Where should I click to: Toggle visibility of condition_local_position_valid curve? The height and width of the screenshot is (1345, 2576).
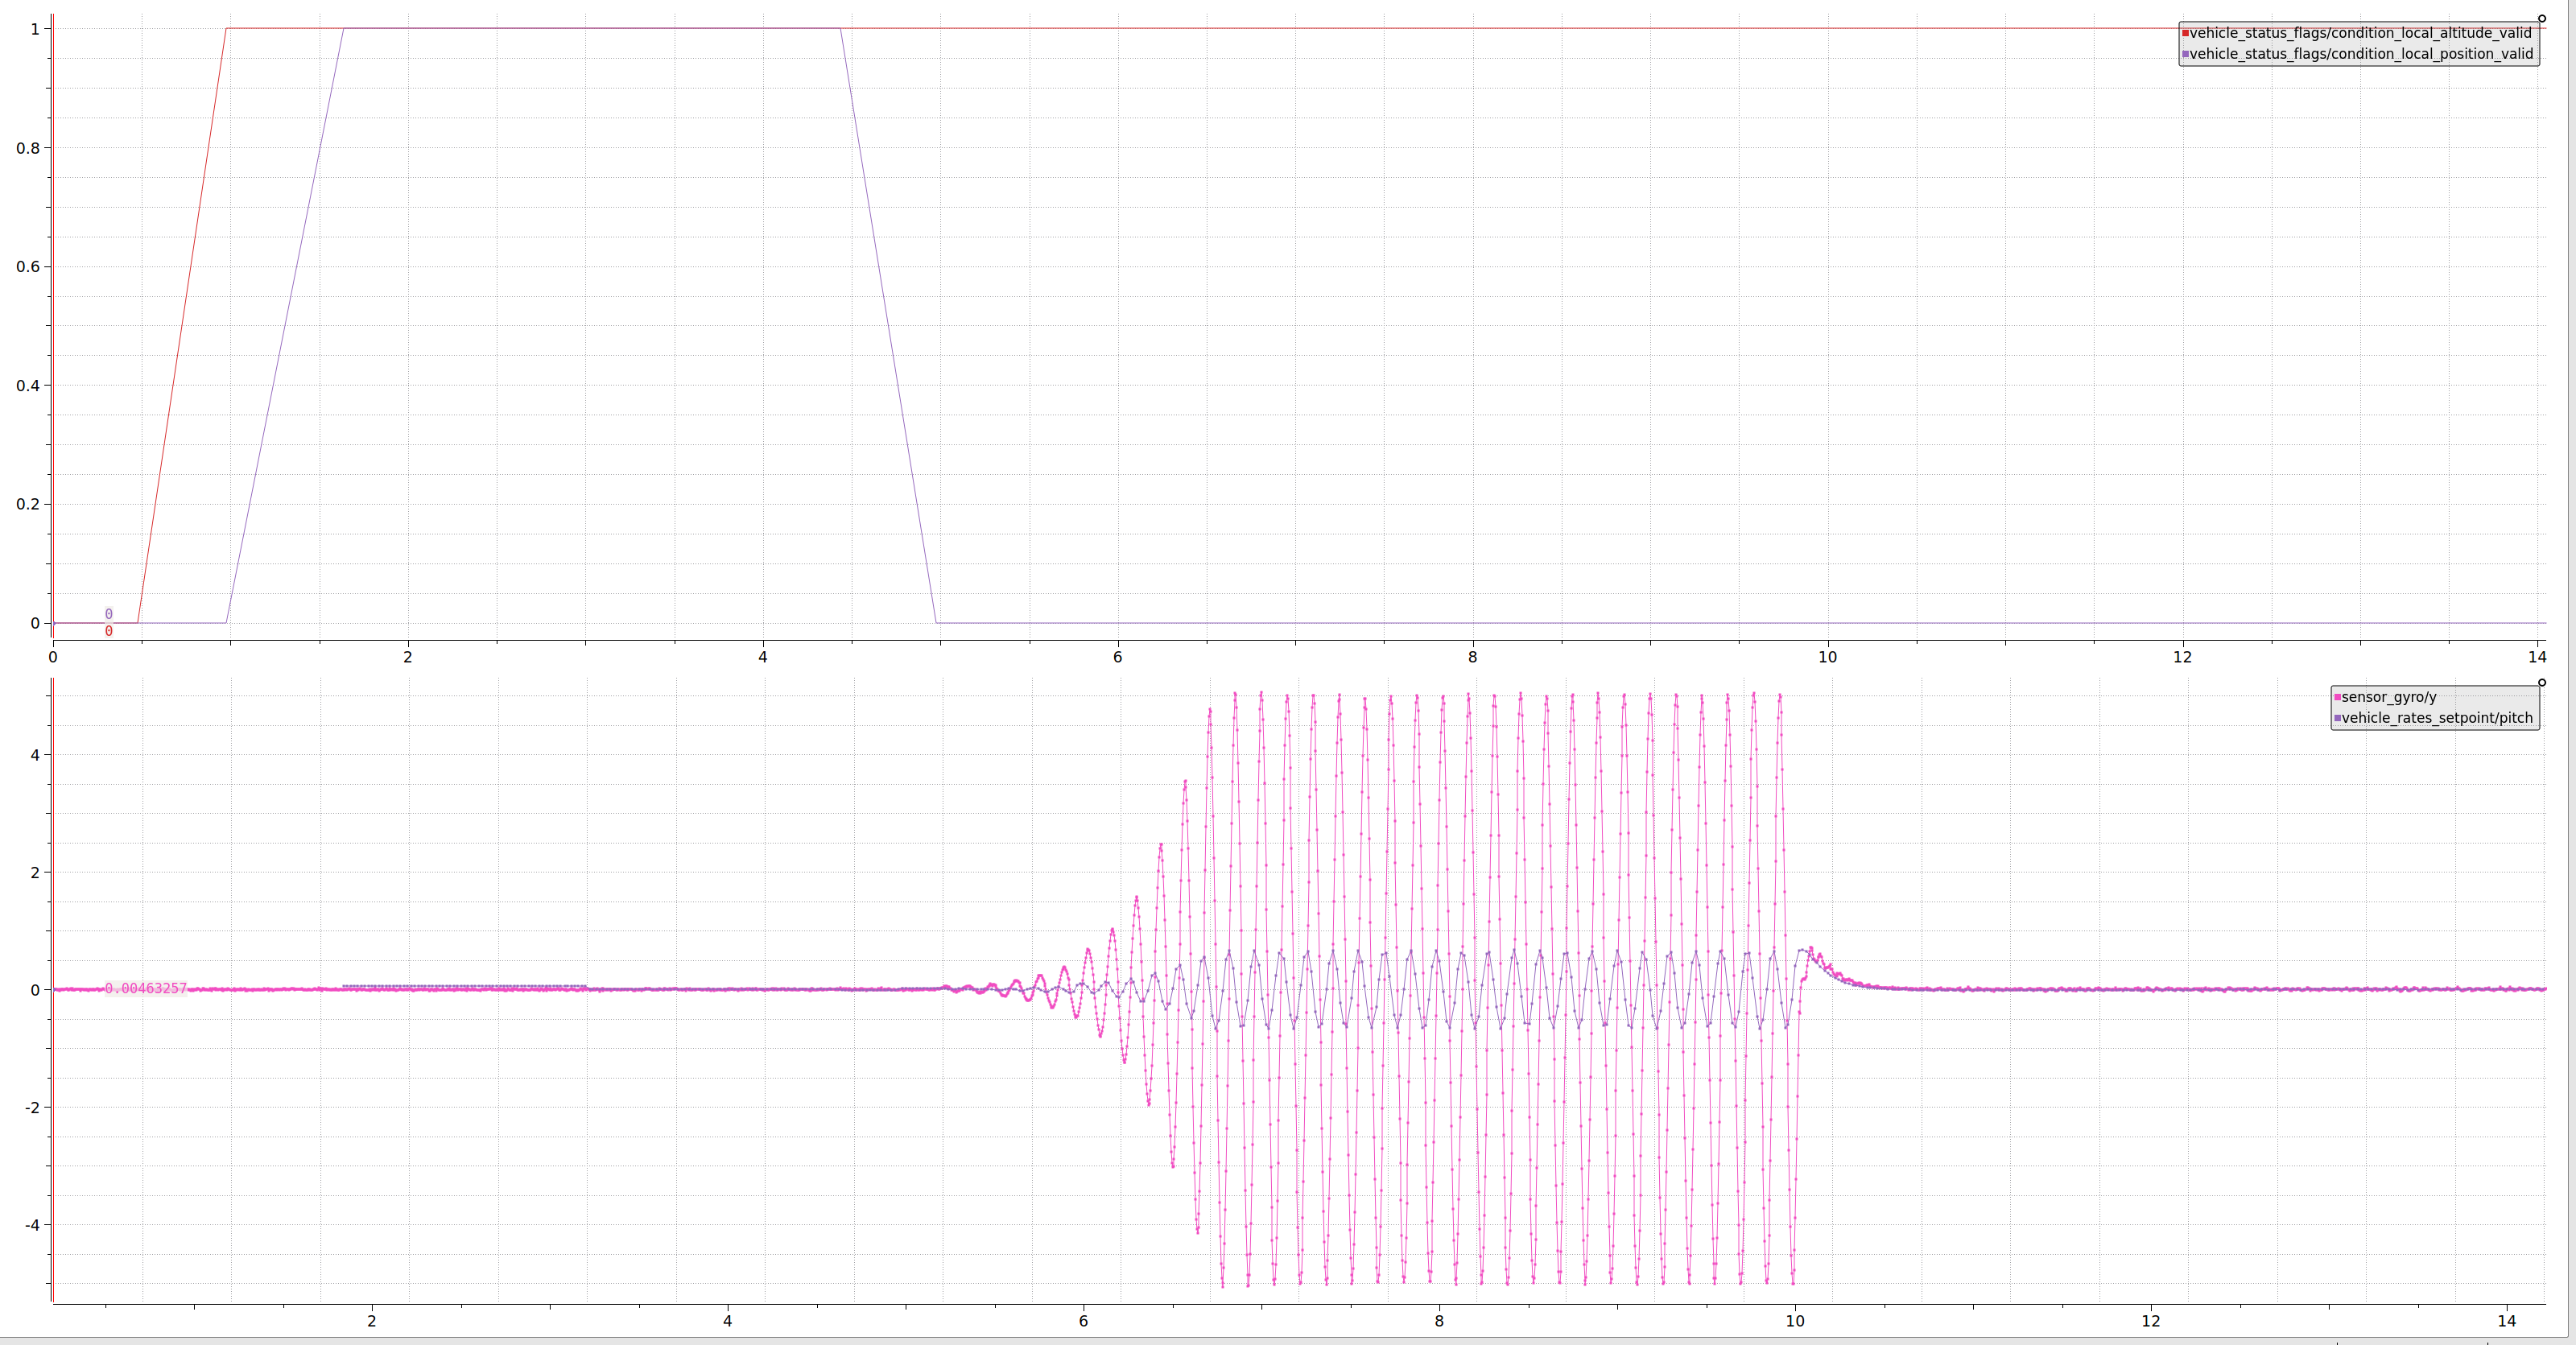coord(2365,54)
